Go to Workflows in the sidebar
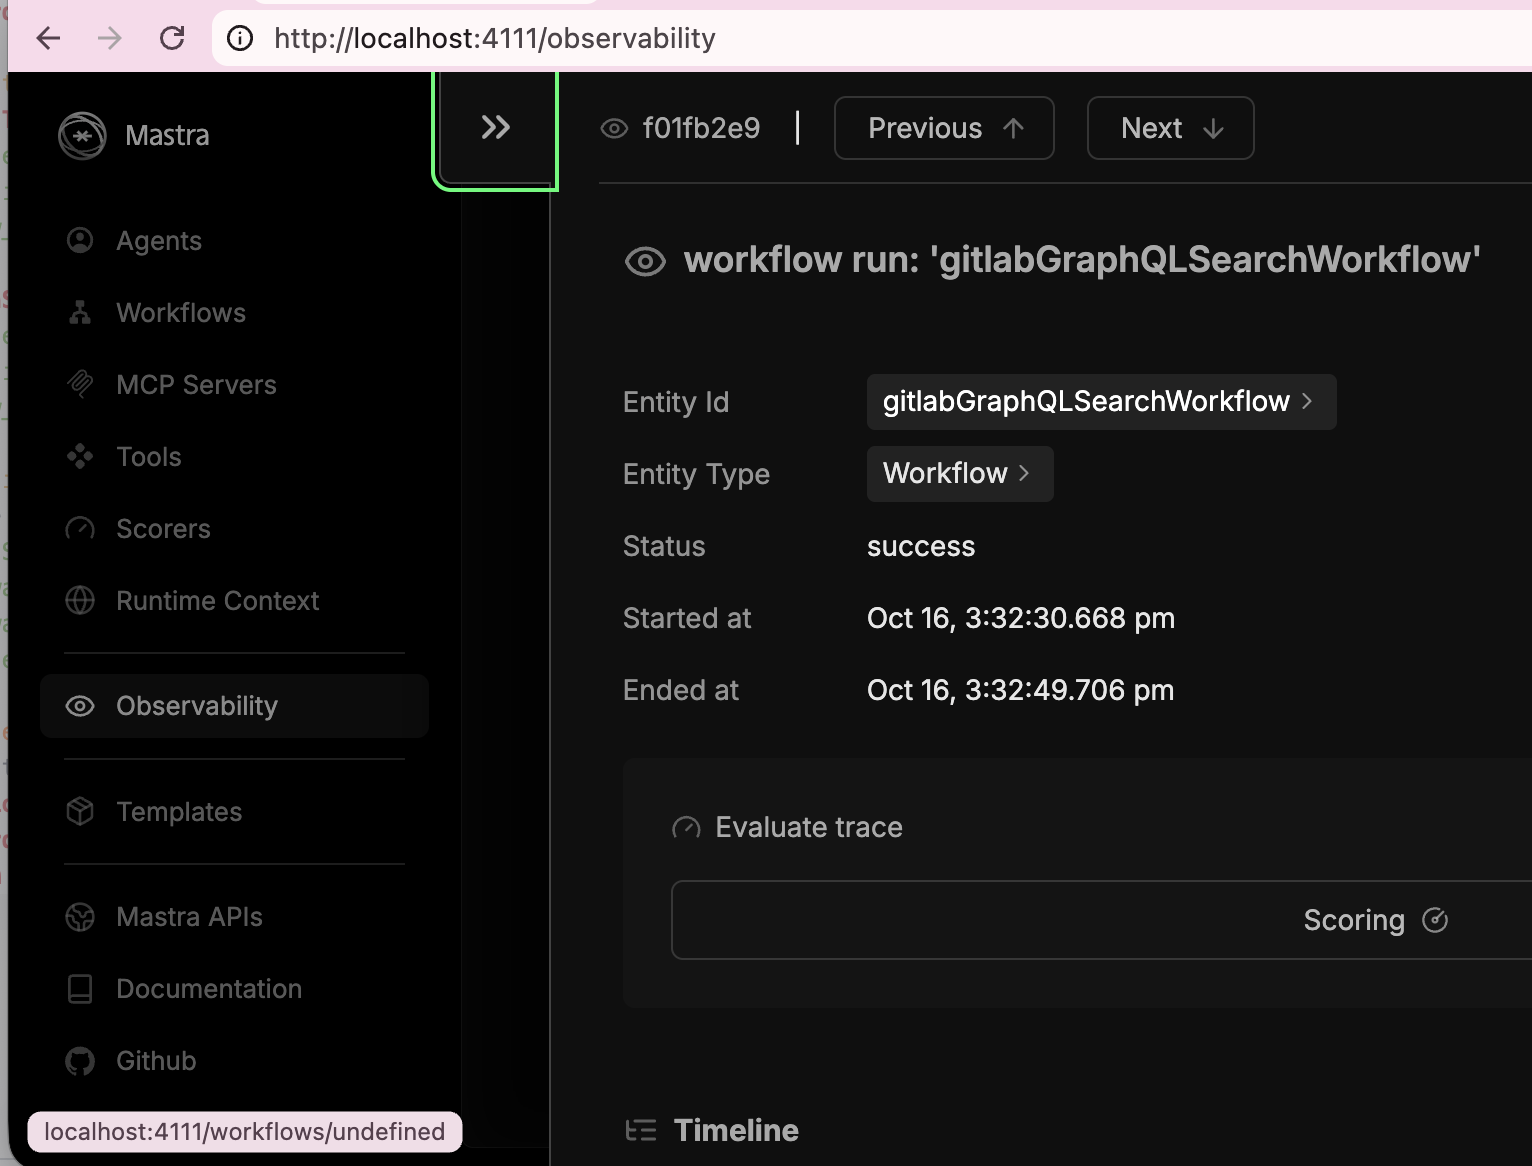1532x1166 pixels. 181,313
